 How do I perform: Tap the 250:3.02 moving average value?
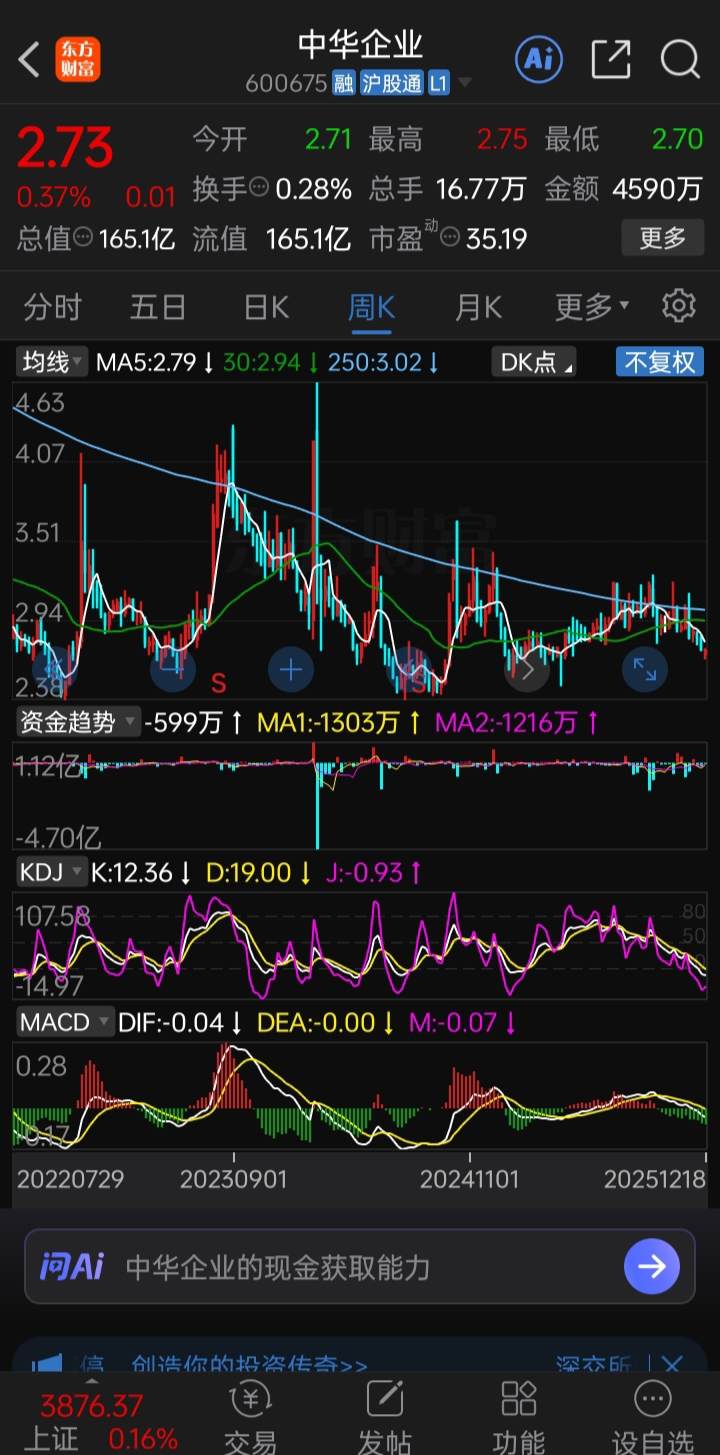(375, 362)
